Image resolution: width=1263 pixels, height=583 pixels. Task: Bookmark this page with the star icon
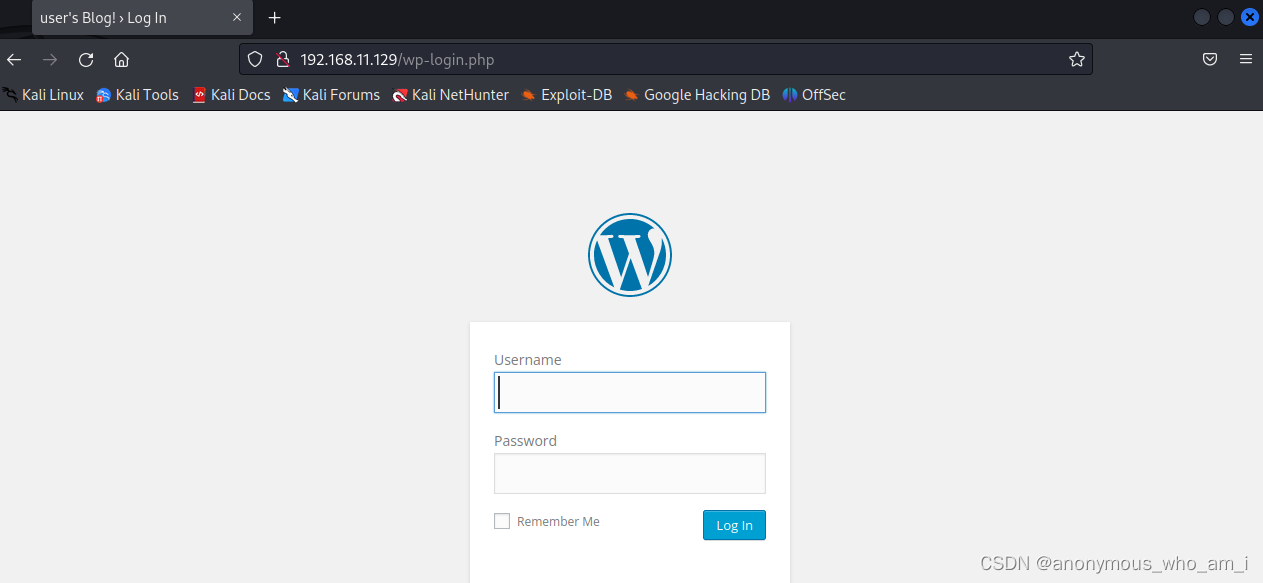[x=1077, y=59]
